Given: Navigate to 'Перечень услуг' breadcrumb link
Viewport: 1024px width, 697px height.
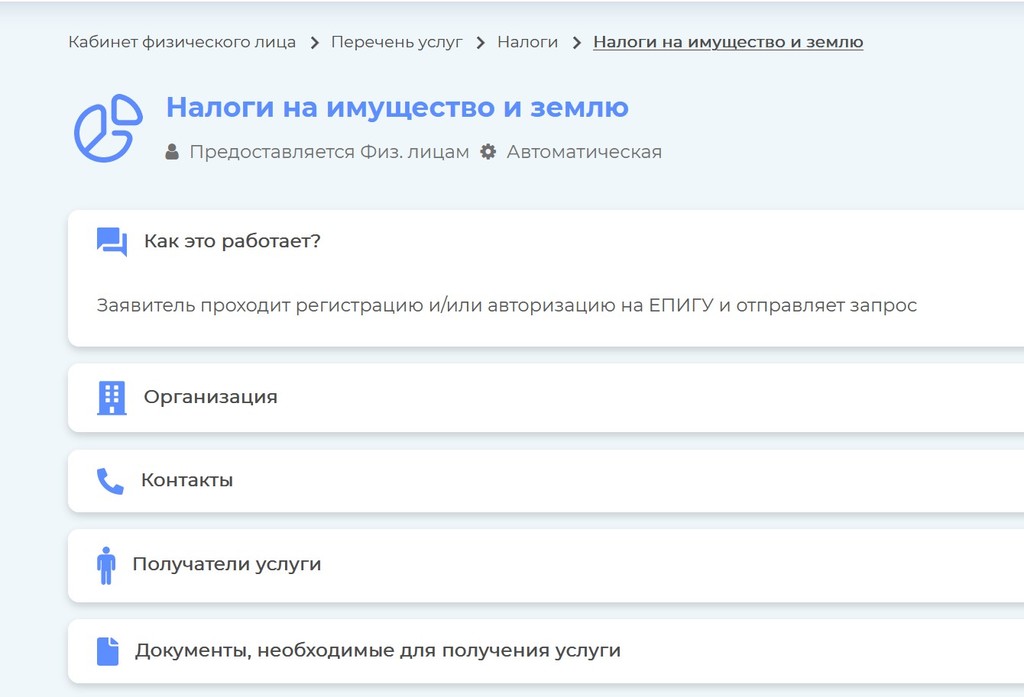Looking at the screenshot, I should (396, 42).
